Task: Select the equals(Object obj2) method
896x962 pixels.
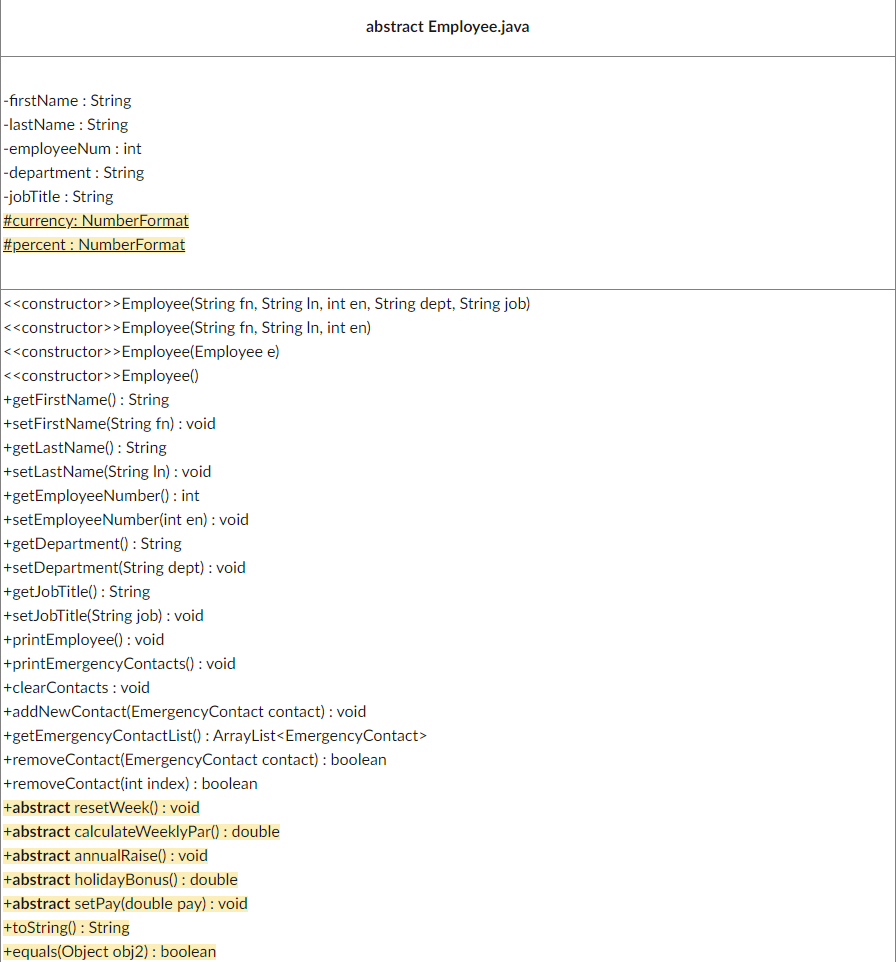Action: click(x=110, y=951)
